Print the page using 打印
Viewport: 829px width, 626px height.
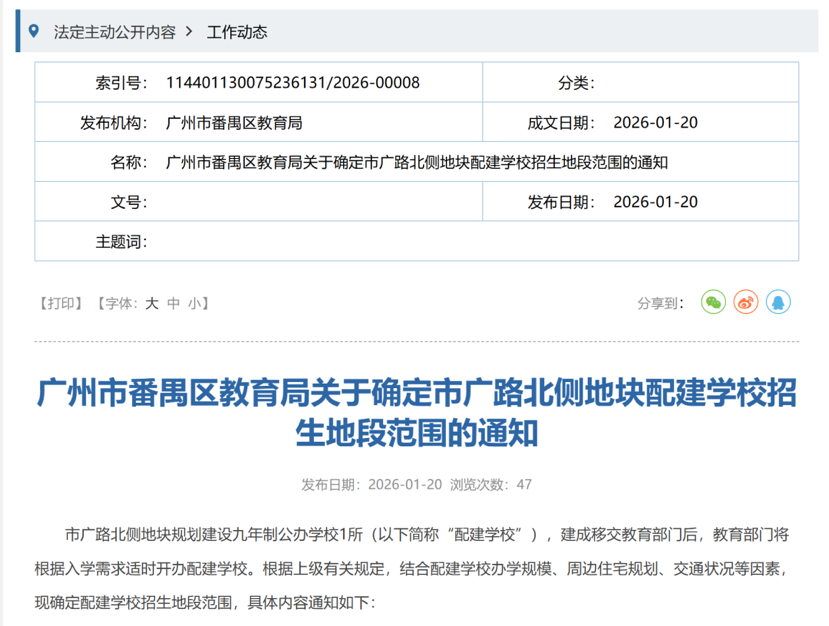[62, 303]
